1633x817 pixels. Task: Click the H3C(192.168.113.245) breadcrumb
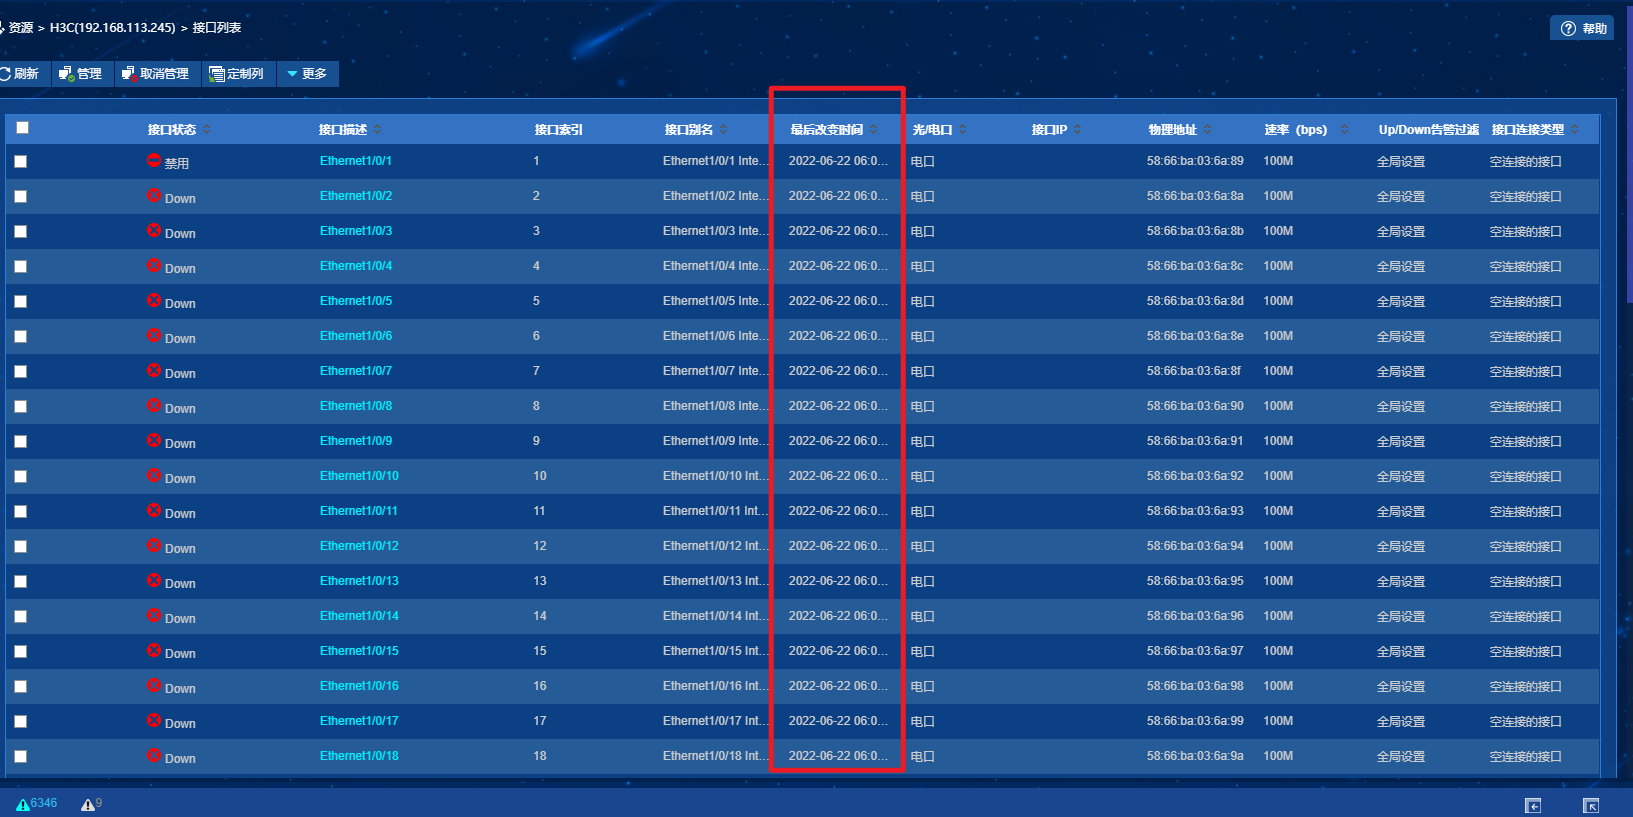click(113, 28)
